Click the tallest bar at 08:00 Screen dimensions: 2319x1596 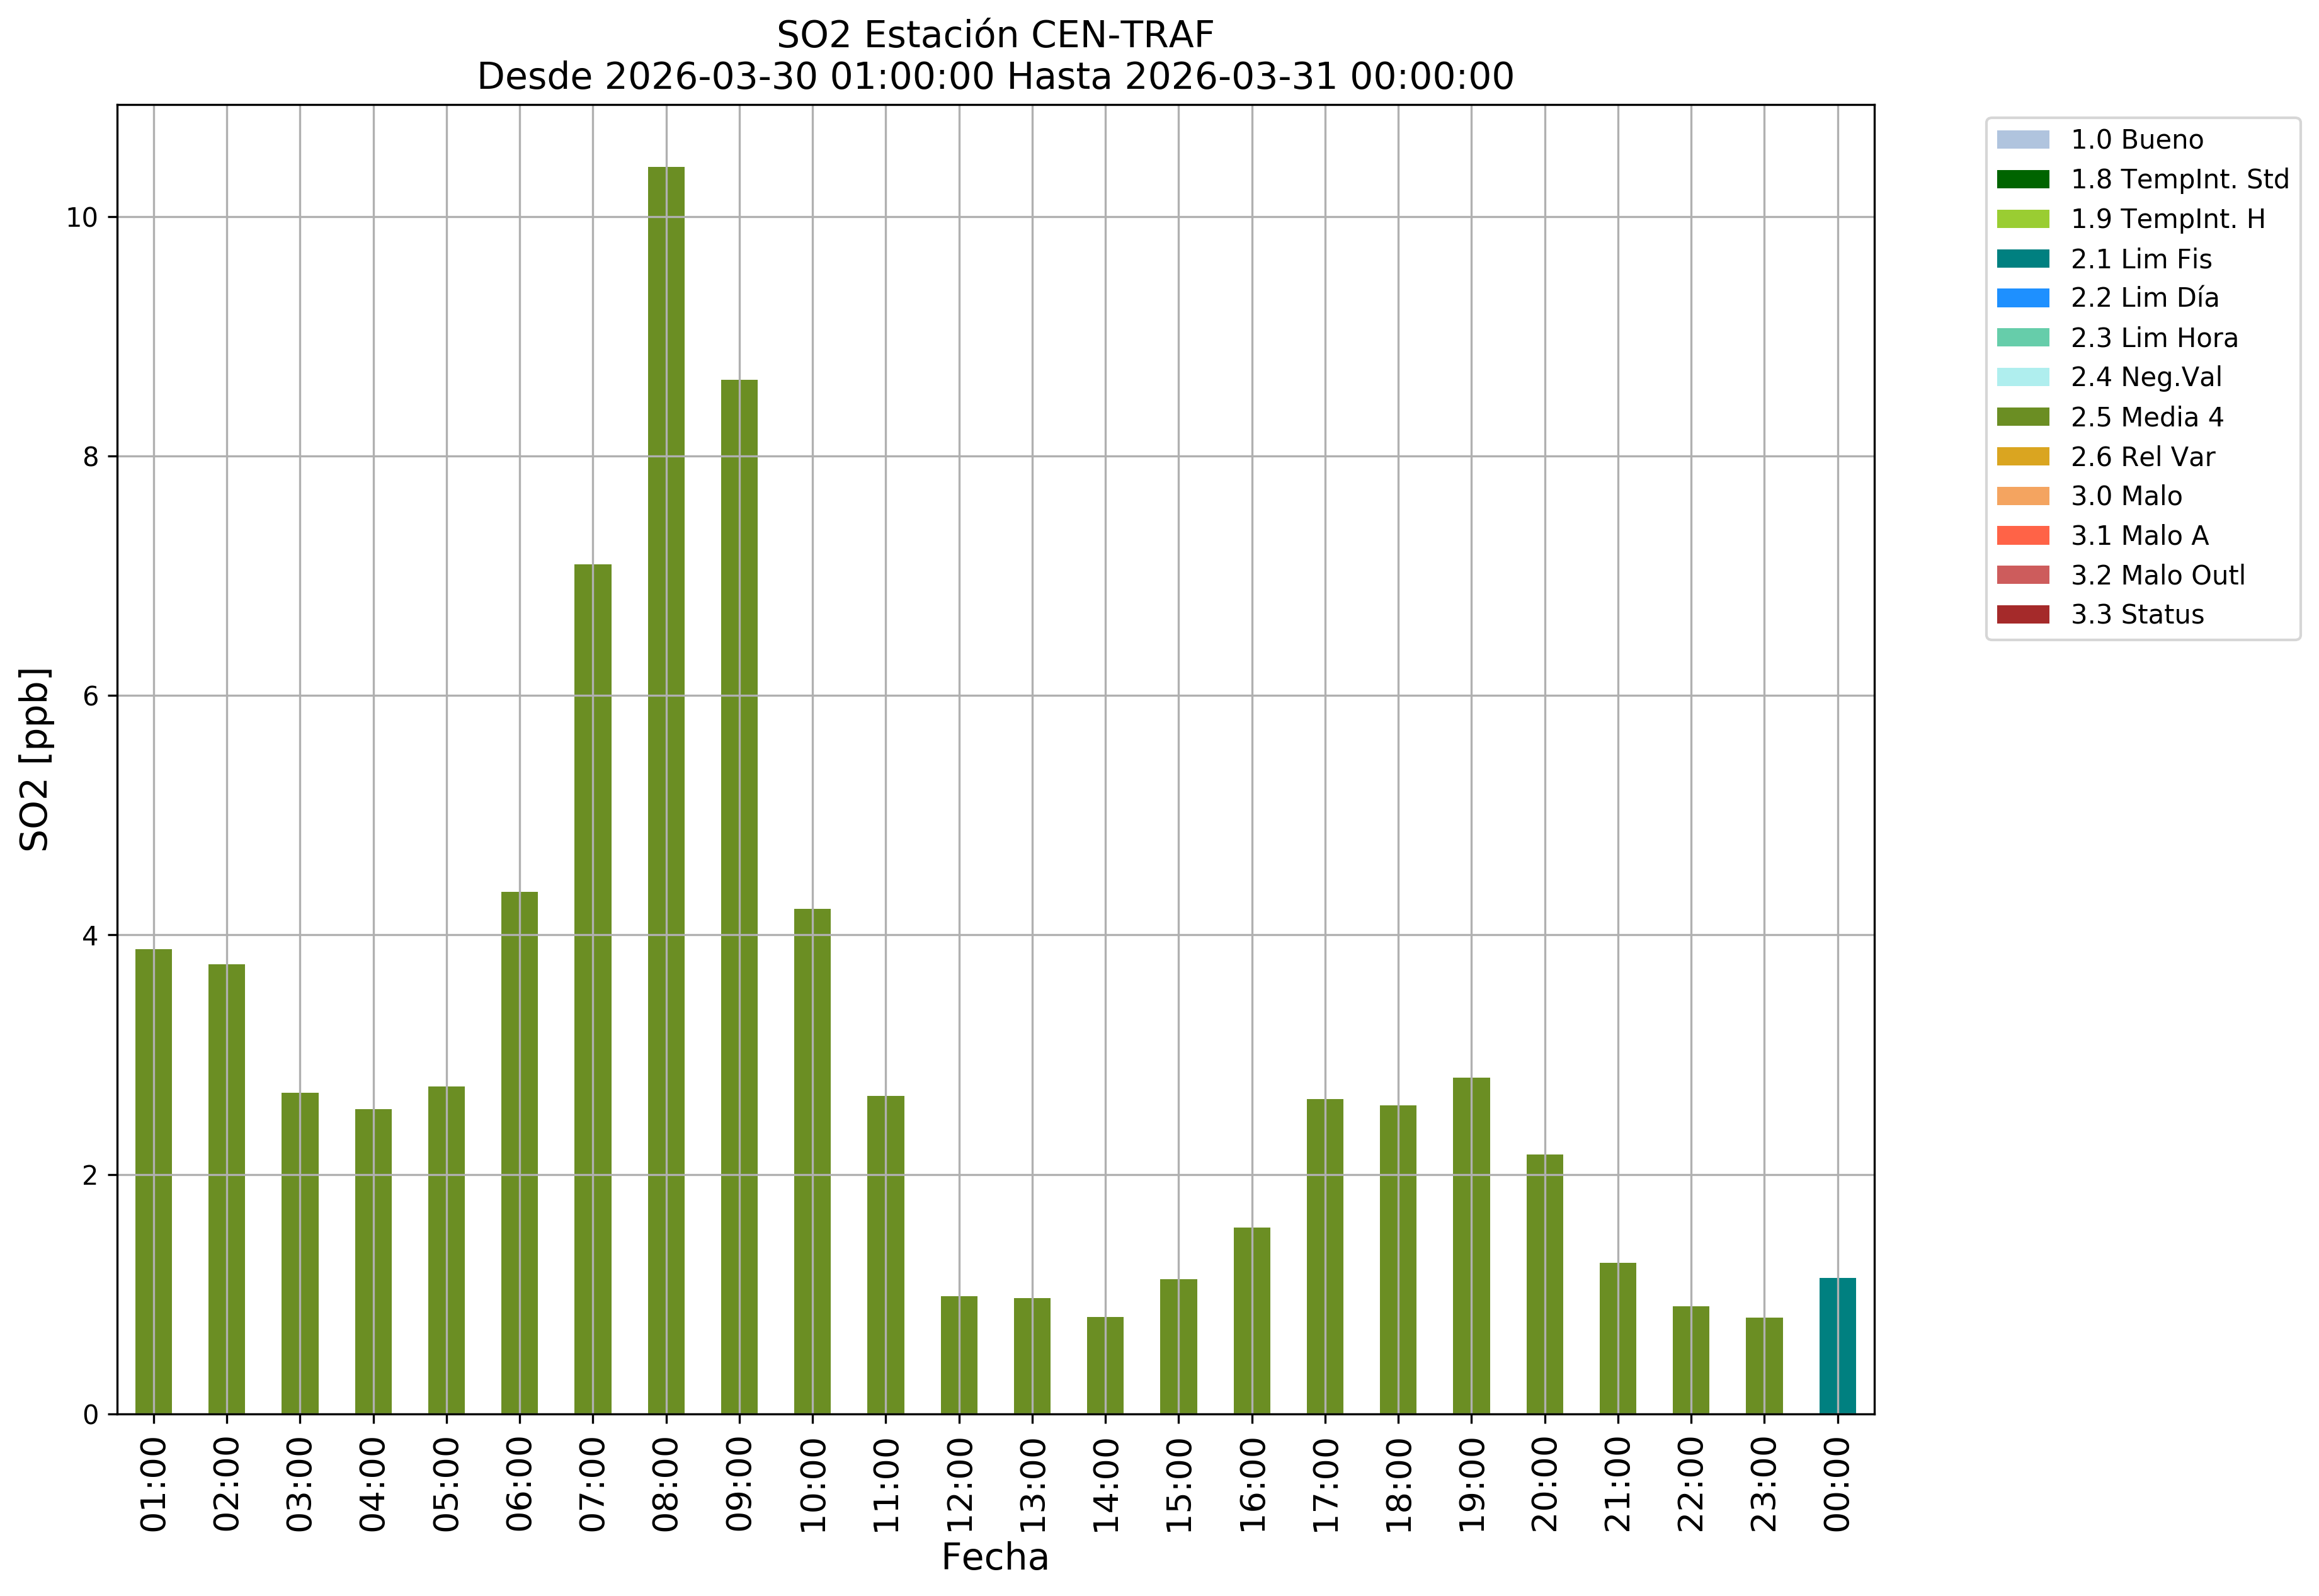click(666, 790)
